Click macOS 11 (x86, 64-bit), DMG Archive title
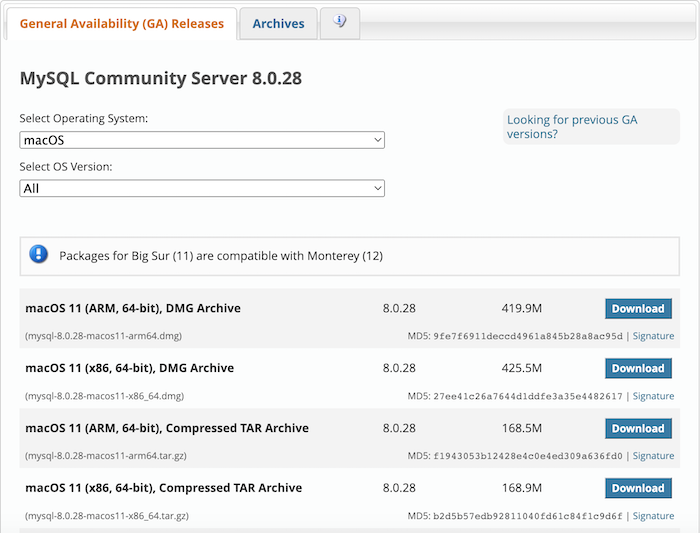This screenshot has width=700, height=533. click(x=129, y=368)
